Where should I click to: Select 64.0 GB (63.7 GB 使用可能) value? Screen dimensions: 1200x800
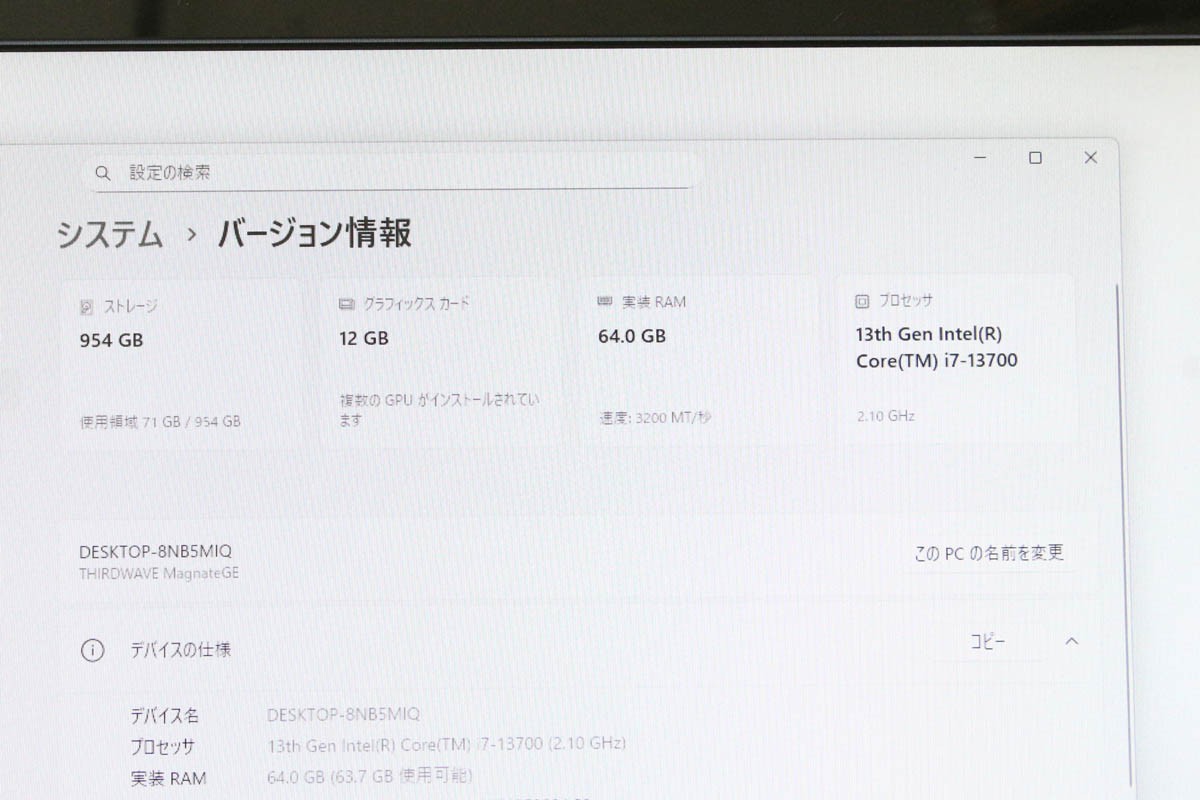[x=370, y=776]
